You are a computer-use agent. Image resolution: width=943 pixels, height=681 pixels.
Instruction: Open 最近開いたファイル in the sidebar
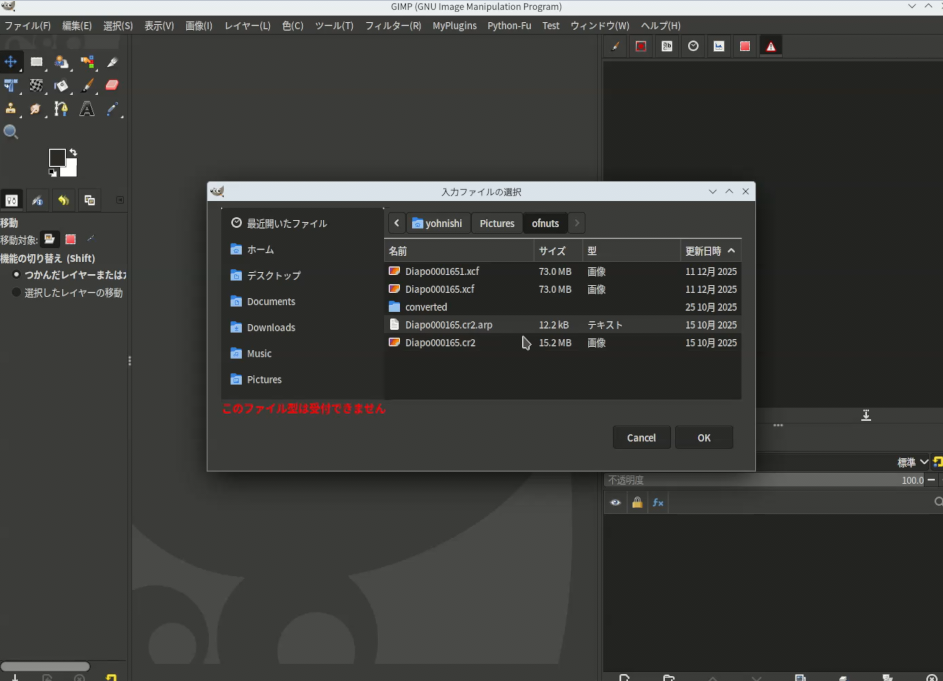(x=302, y=223)
